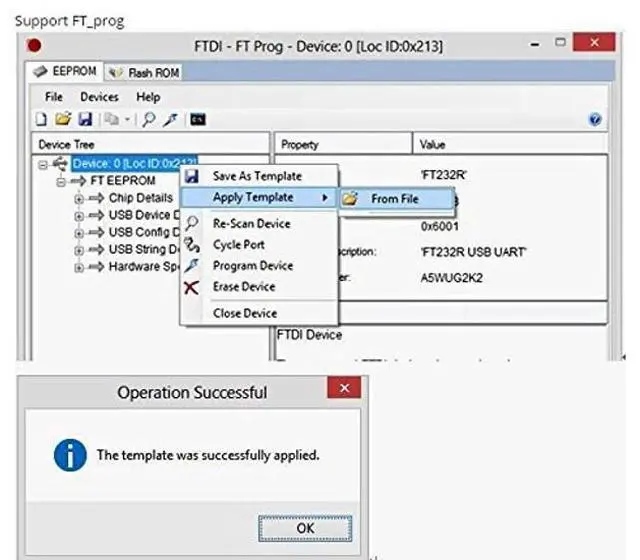This screenshot has height=560, width=640.
Task: Expand the Chip Details tree node
Action: click(x=78, y=198)
